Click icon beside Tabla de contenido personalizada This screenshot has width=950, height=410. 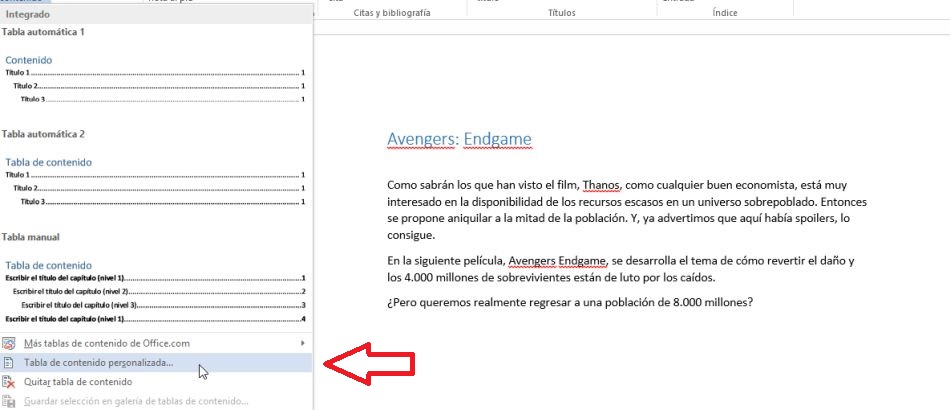(8, 363)
